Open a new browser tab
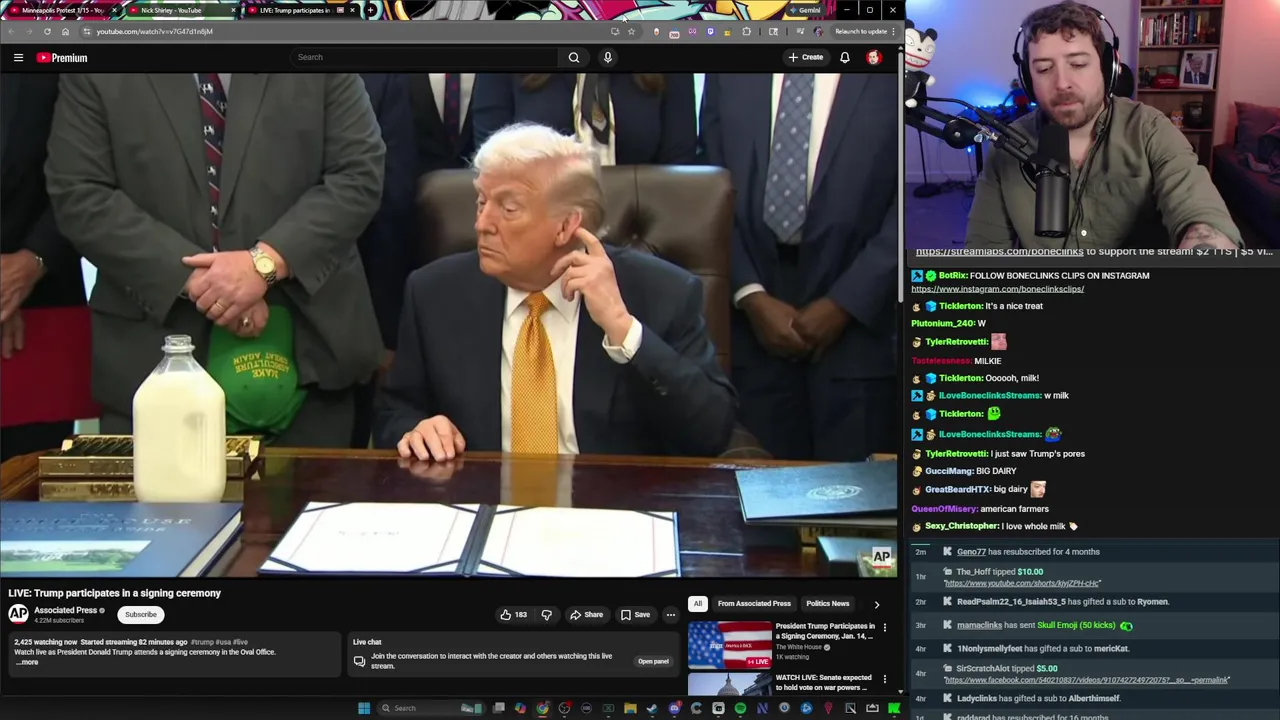 point(371,10)
